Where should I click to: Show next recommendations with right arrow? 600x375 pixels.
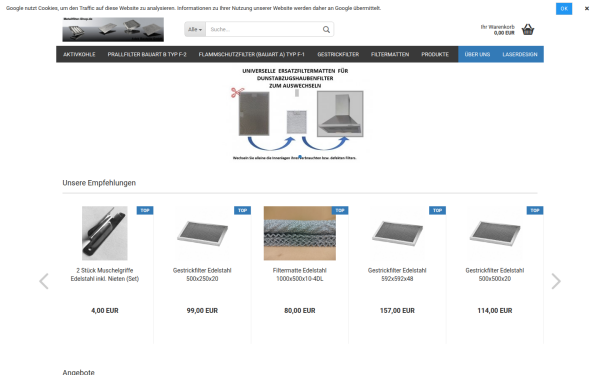(556, 281)
